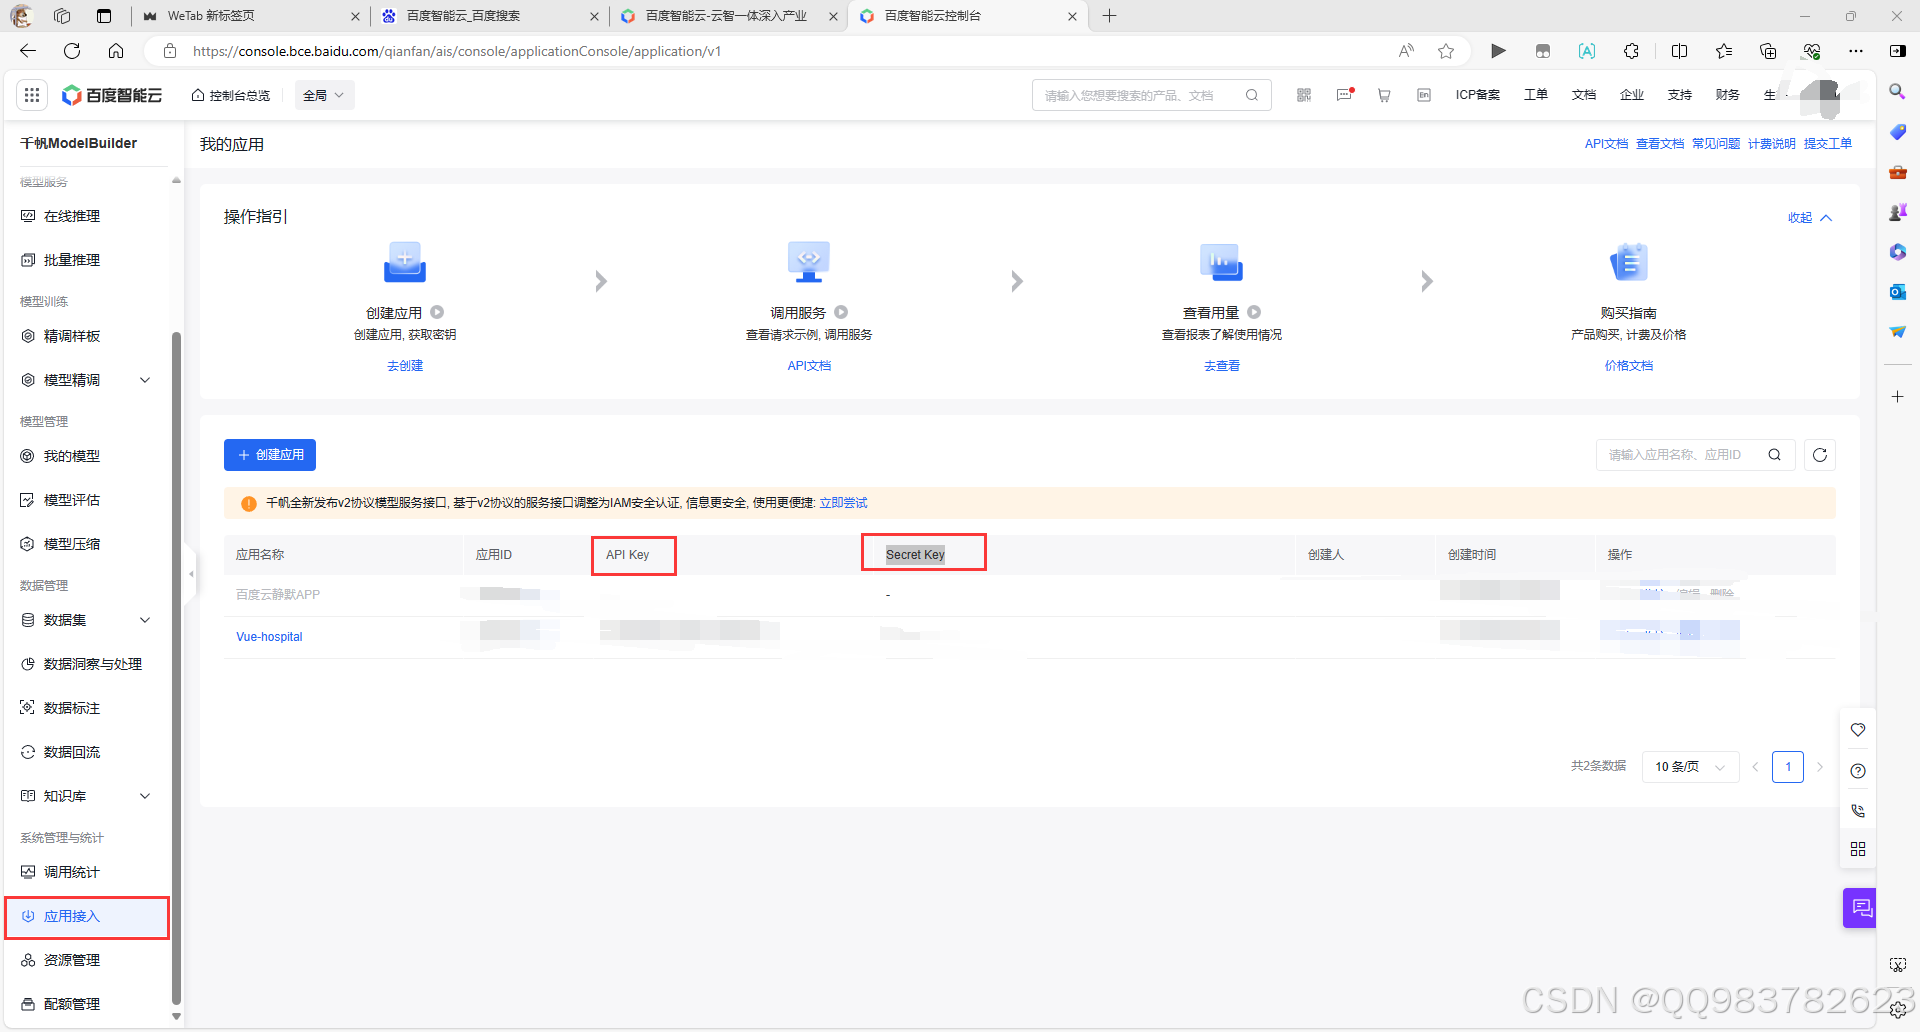Open the 提交工单 link
Image resolution: width=1920 pixels, height=1032 pixels.
(1828, 144)
